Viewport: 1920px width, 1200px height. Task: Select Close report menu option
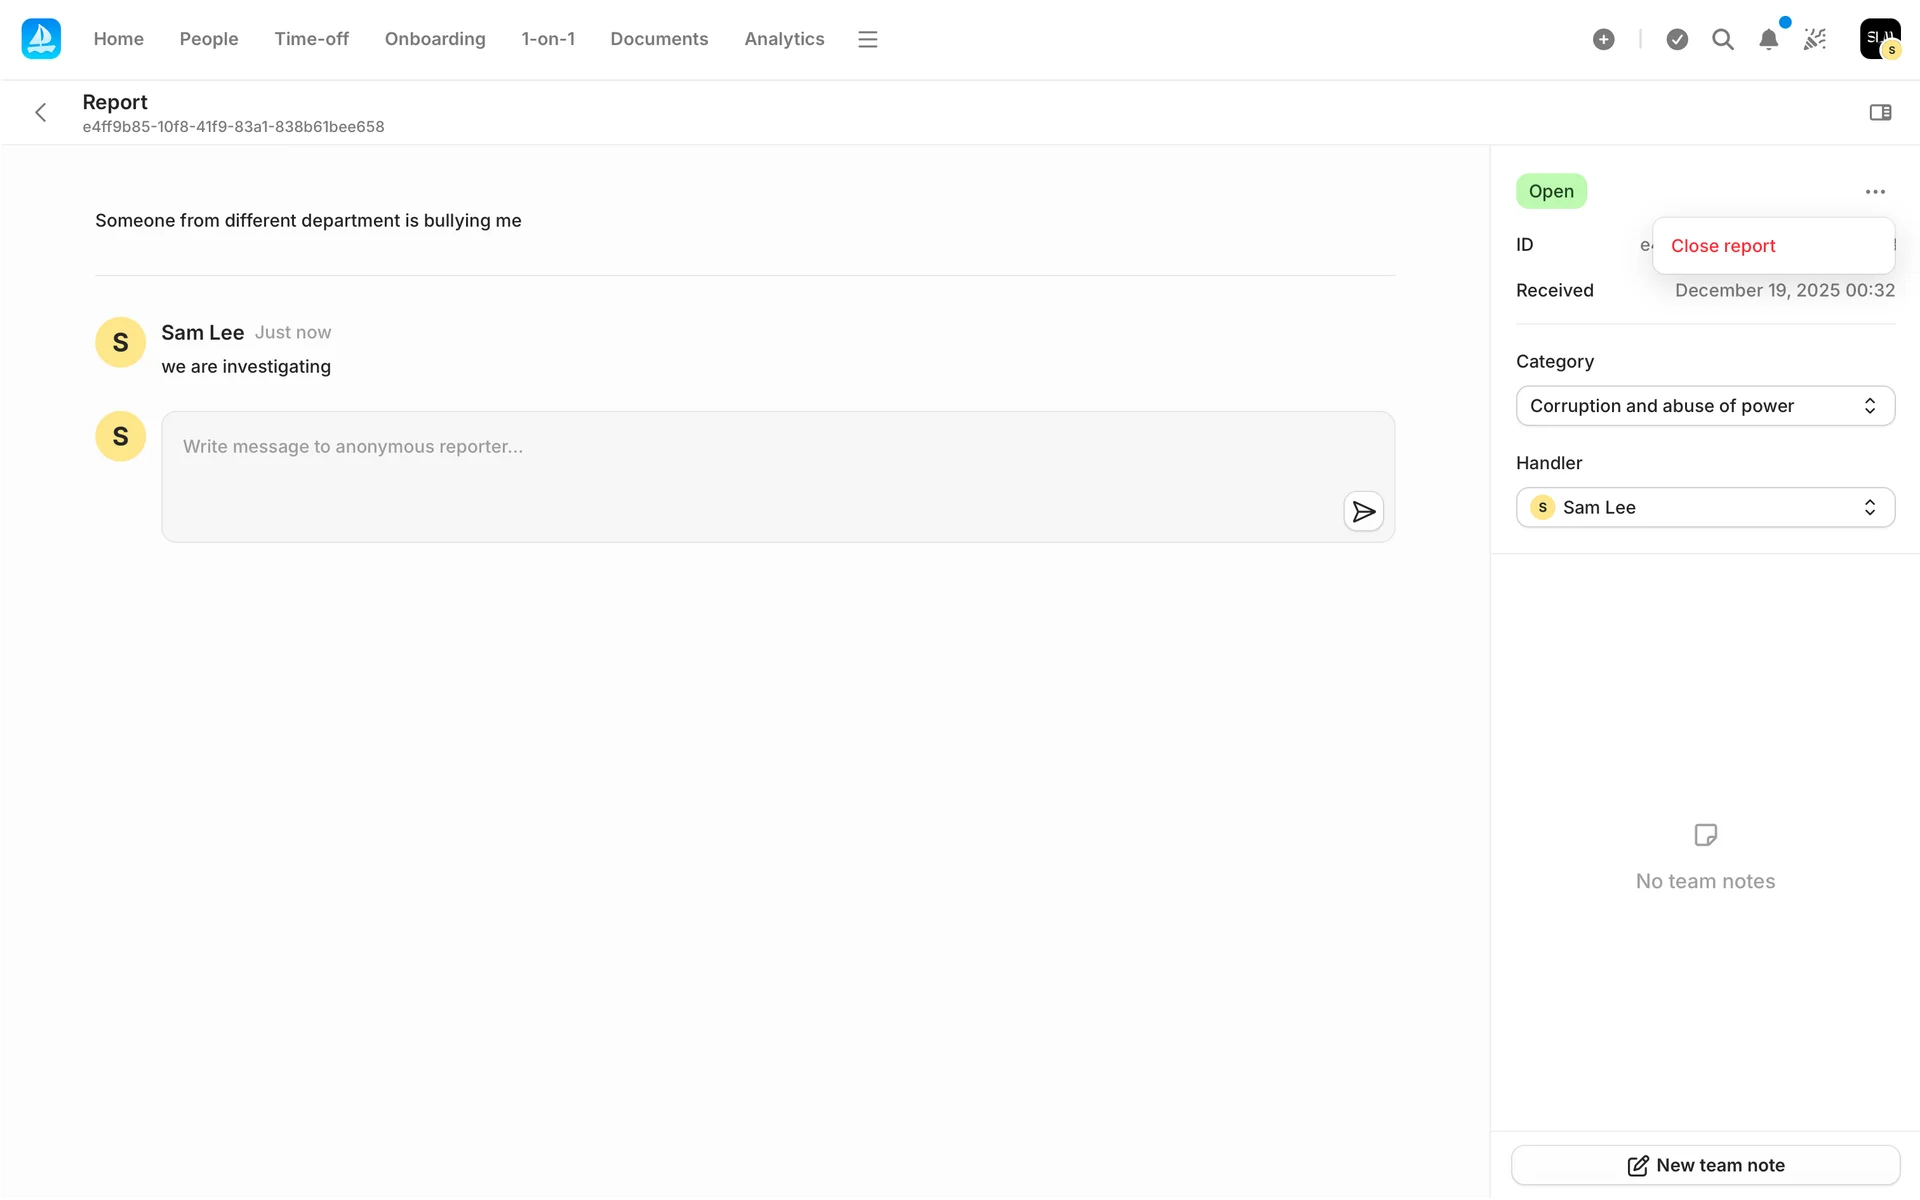click(x=1723, y=246)
